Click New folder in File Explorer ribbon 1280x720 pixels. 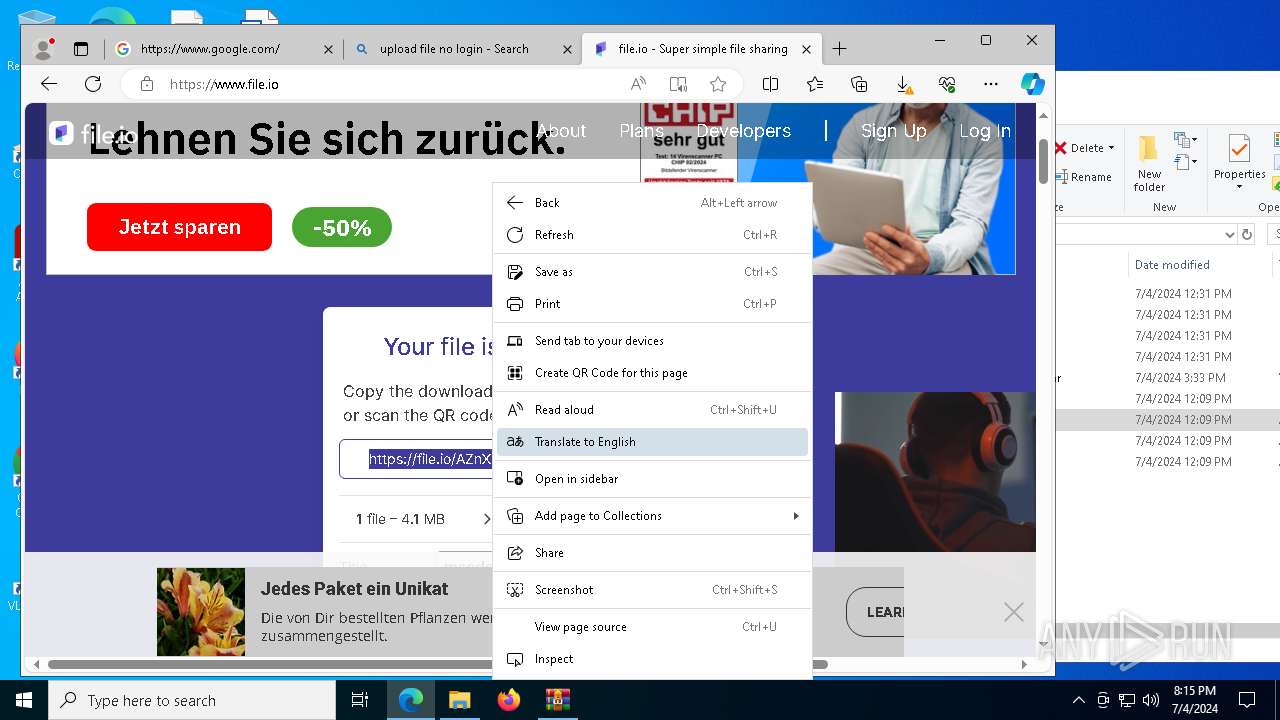[x=1149, y=164]
